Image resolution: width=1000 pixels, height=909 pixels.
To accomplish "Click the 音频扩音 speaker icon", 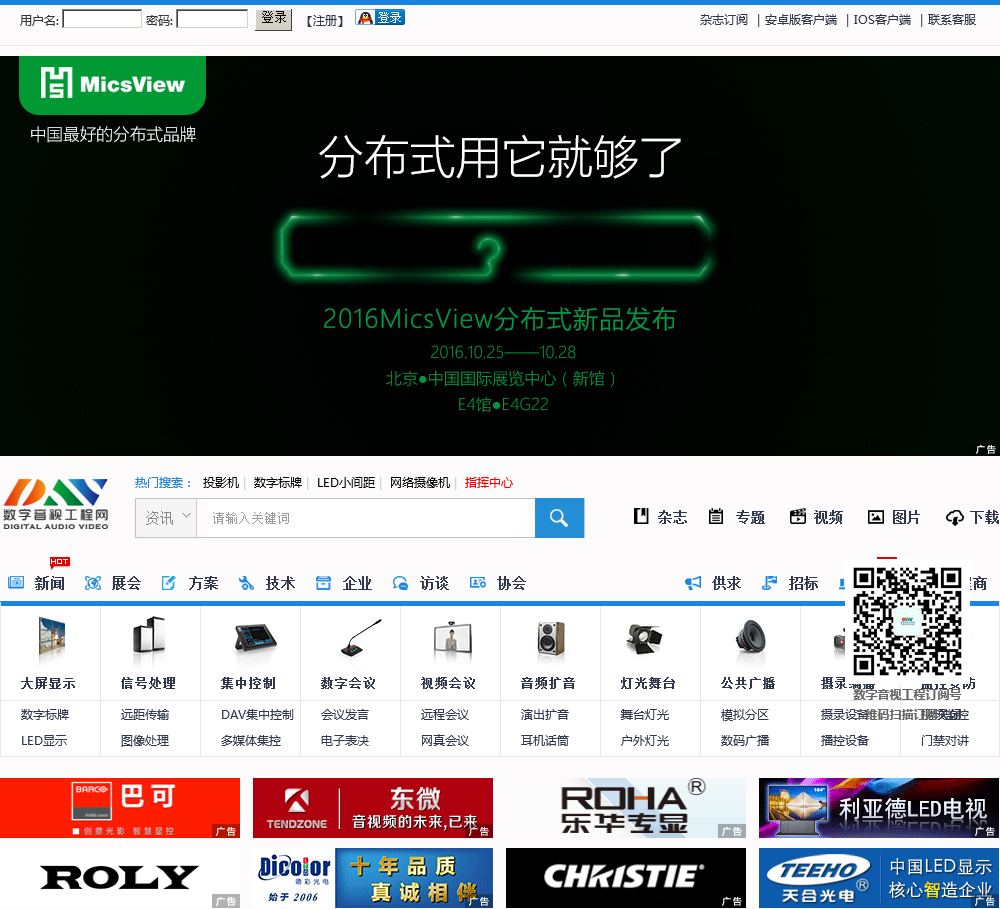I will pyautogui.click(x=551, y=639).
